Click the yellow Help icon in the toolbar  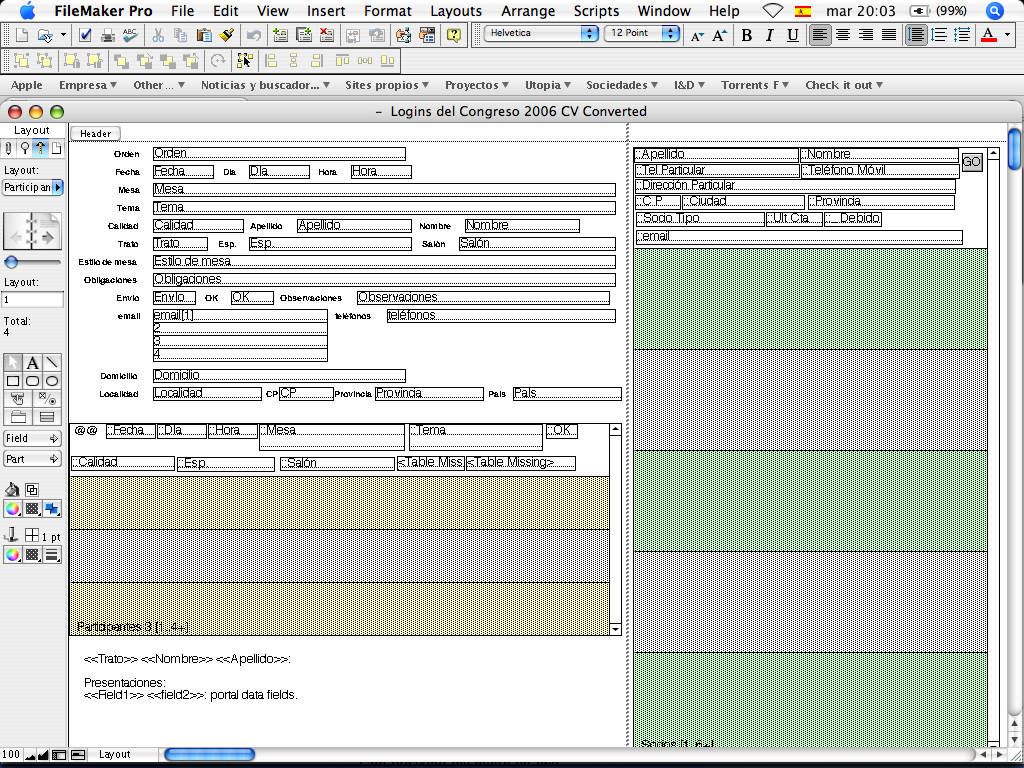click(454, 35)
